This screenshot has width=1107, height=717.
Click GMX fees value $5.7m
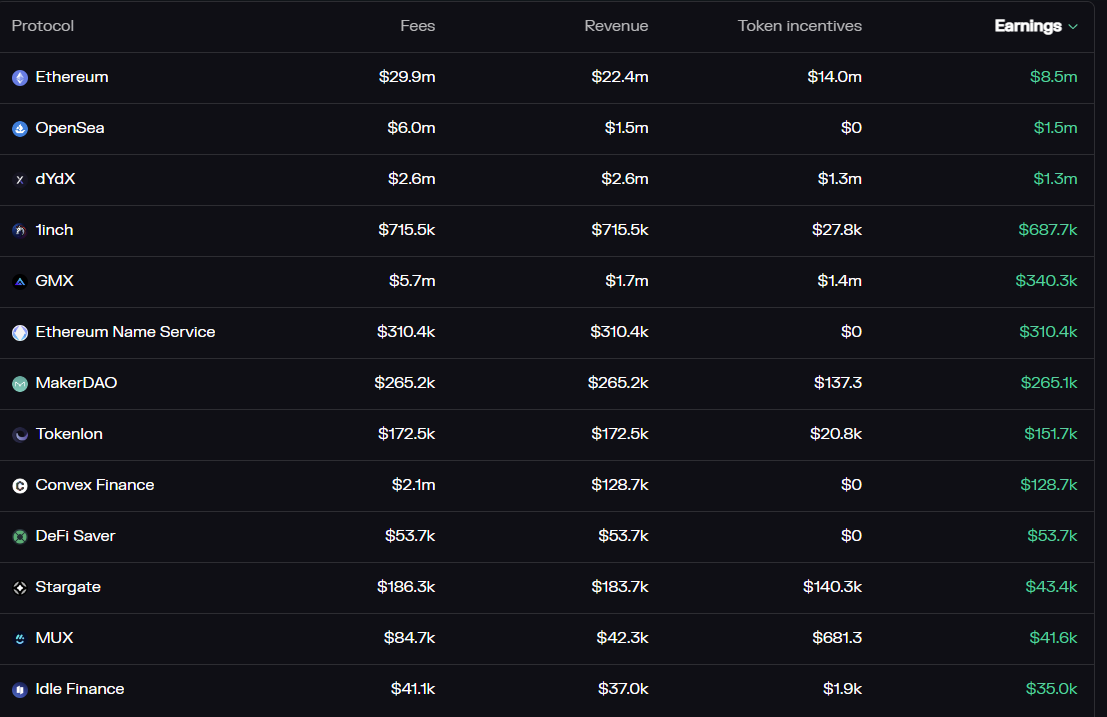(412, 281)
